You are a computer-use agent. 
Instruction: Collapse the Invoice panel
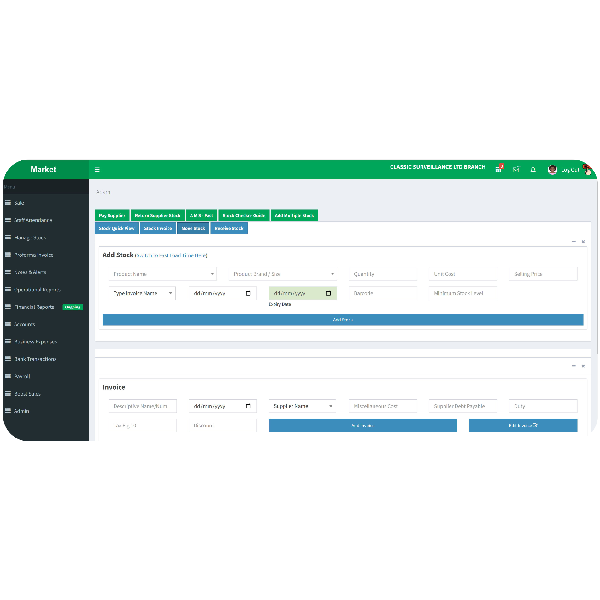coord(573,366)
